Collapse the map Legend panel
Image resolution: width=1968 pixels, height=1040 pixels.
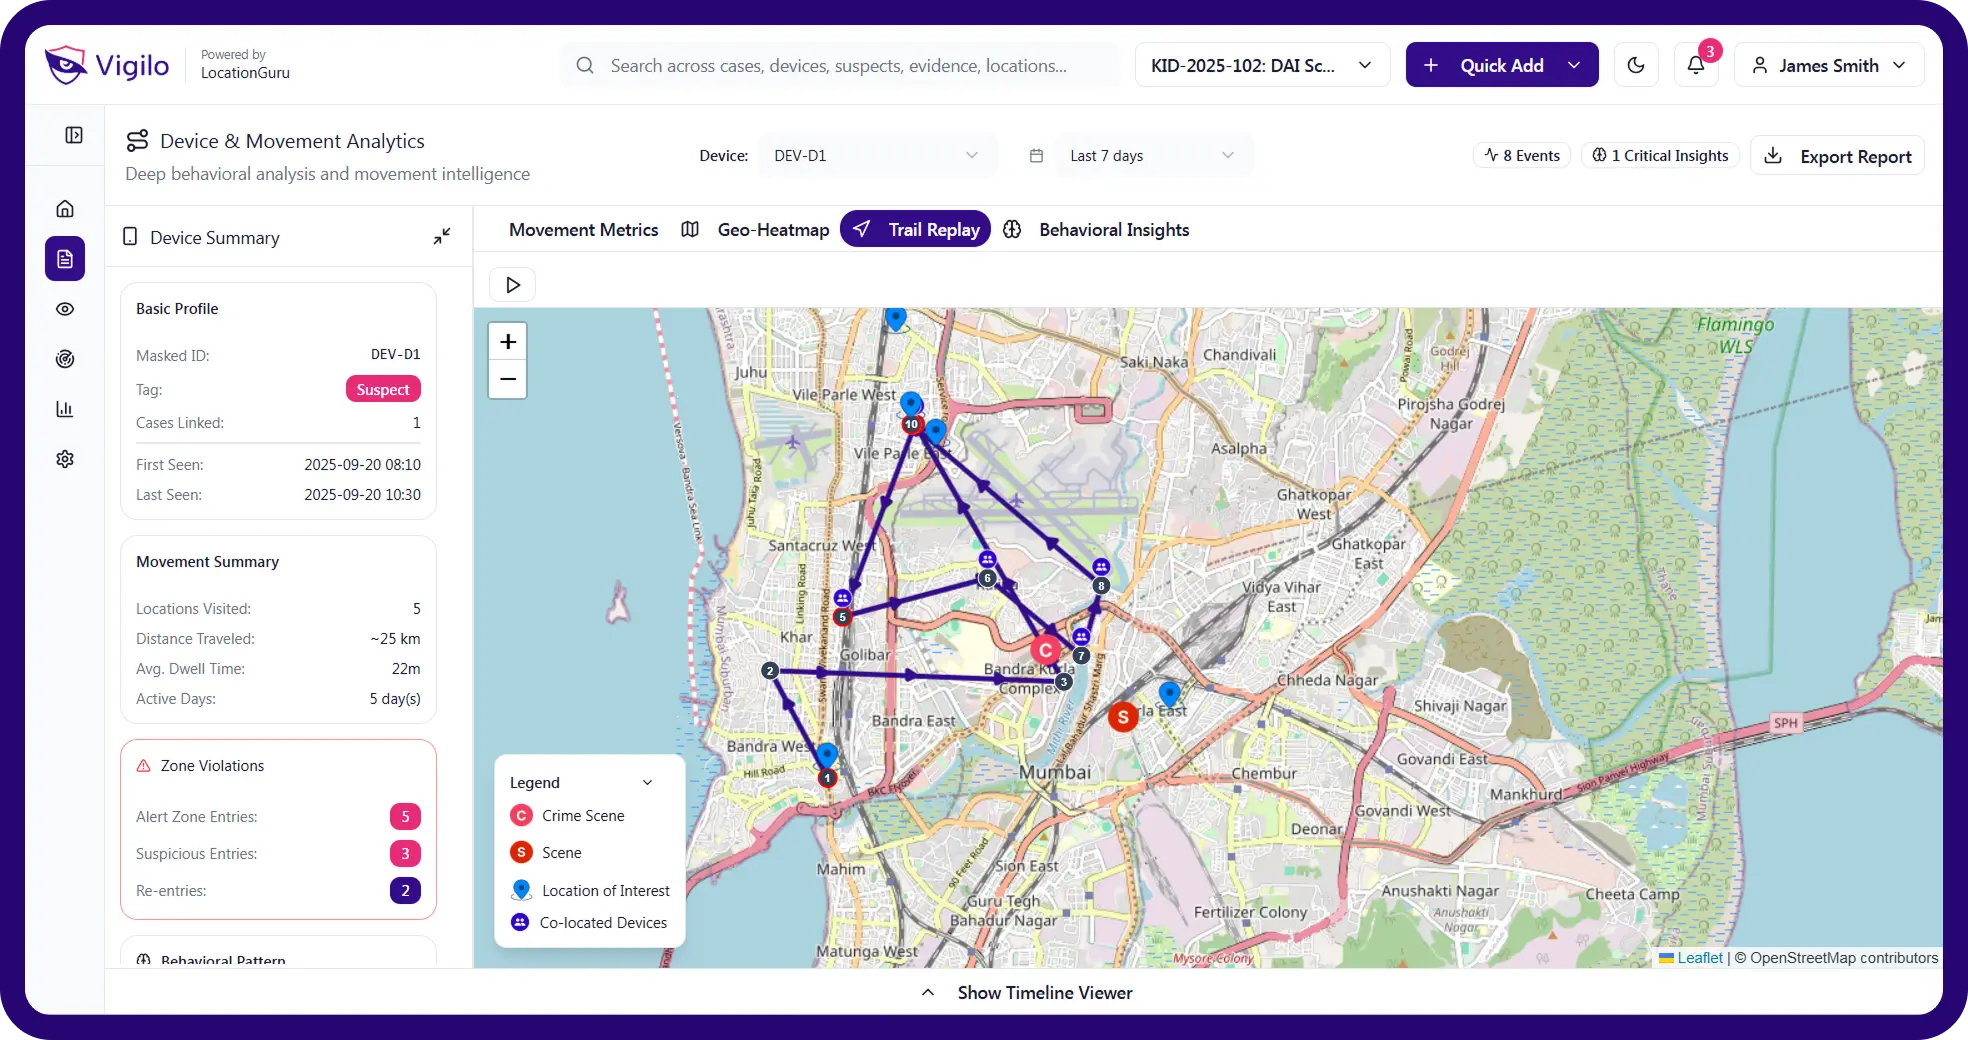point(647,783)
